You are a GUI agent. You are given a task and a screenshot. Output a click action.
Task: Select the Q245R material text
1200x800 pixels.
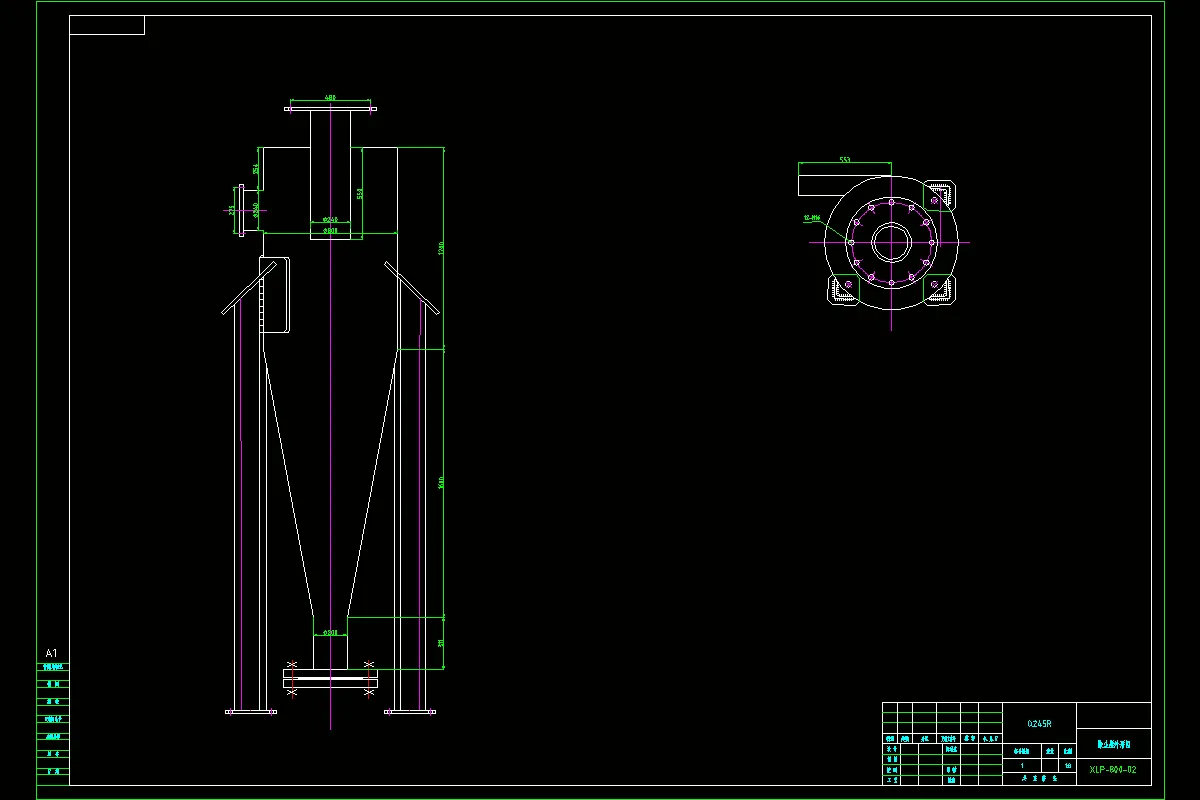tap(1040, 723)
